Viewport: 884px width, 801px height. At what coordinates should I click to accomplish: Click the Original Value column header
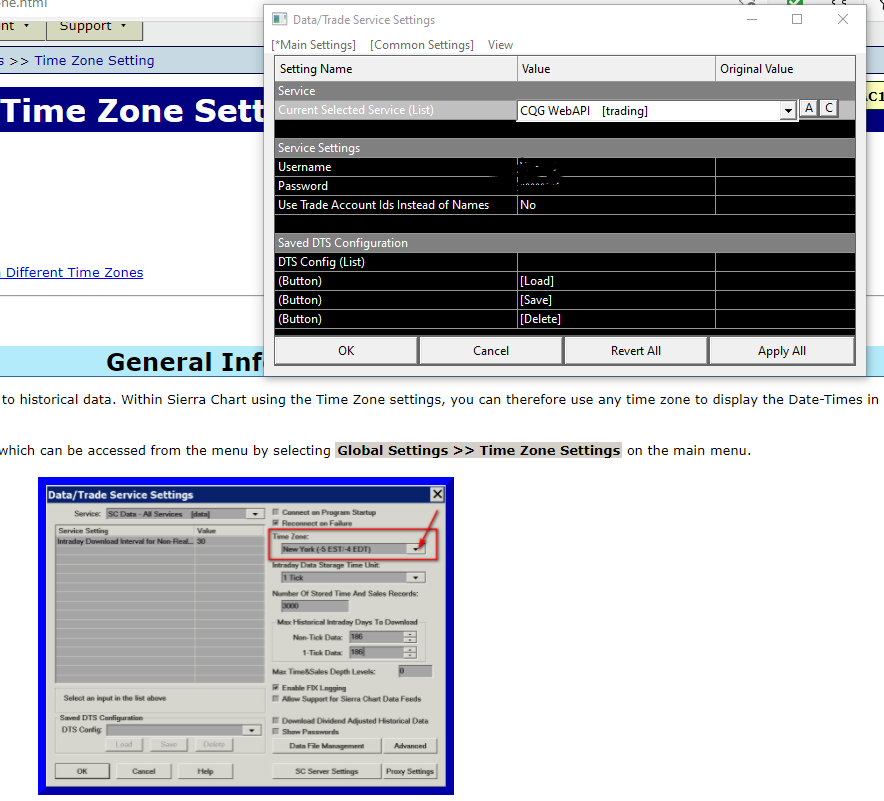pos(785,69)
